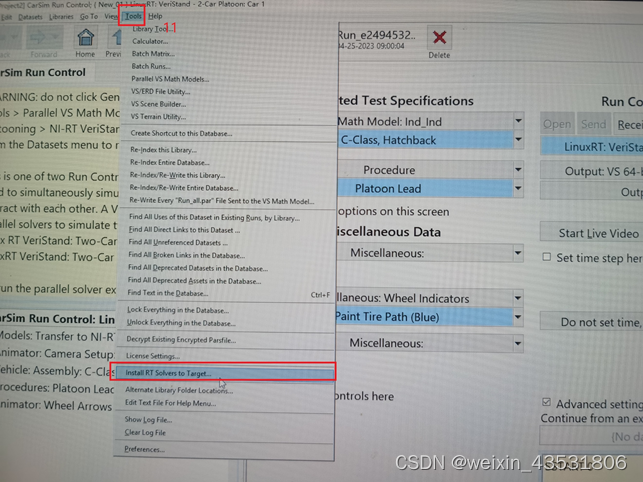643x482 pixels.
Task: Click the Output: VS 64-bit button
Action: tap(592, 171)
